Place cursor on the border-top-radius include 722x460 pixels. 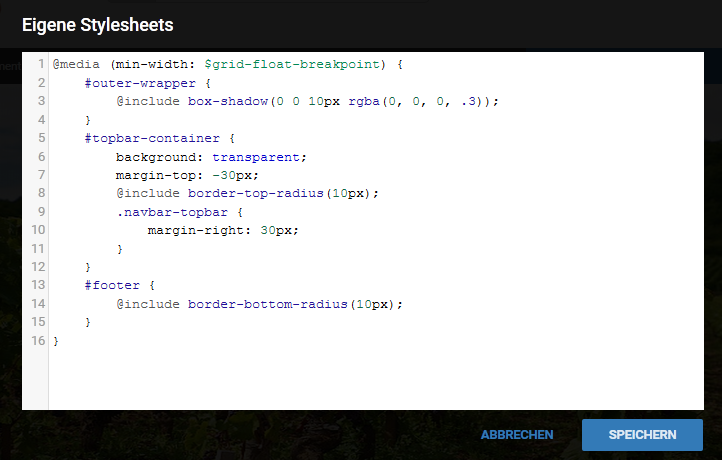[x=260, y=193]
